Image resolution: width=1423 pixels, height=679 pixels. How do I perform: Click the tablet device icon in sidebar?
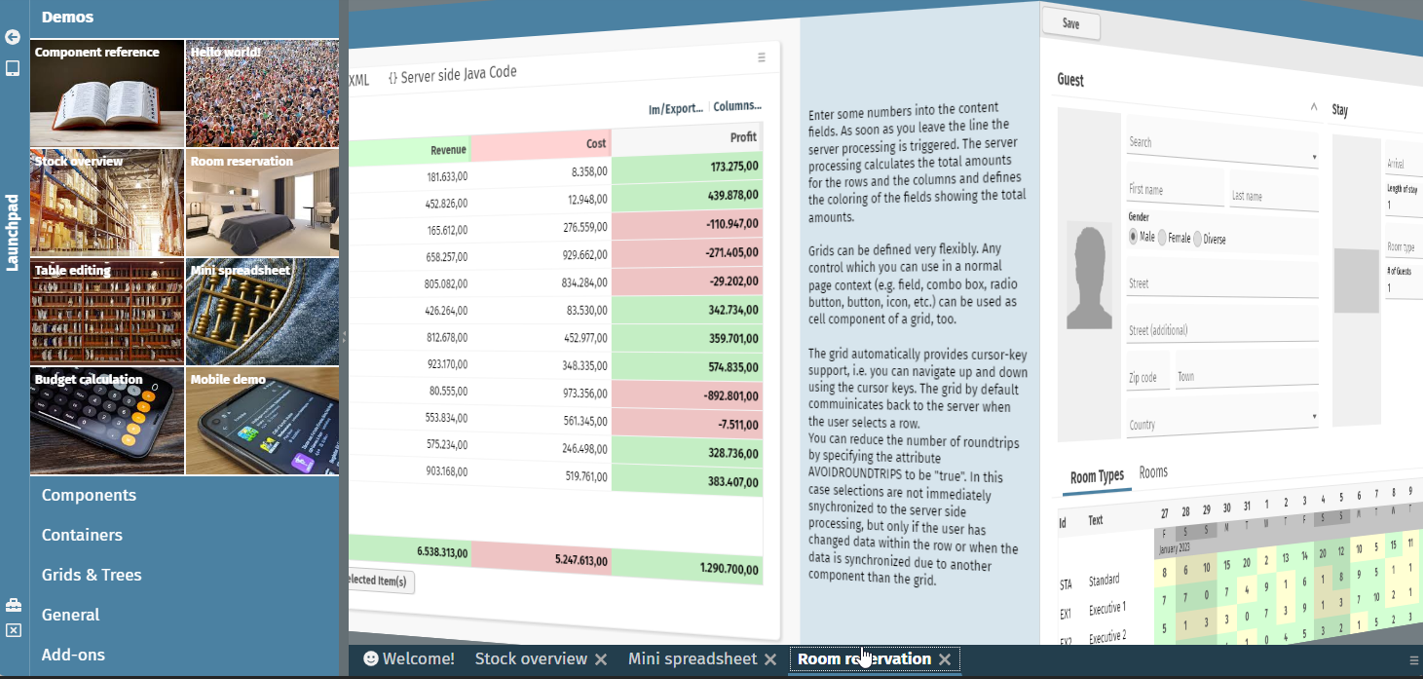13,68
